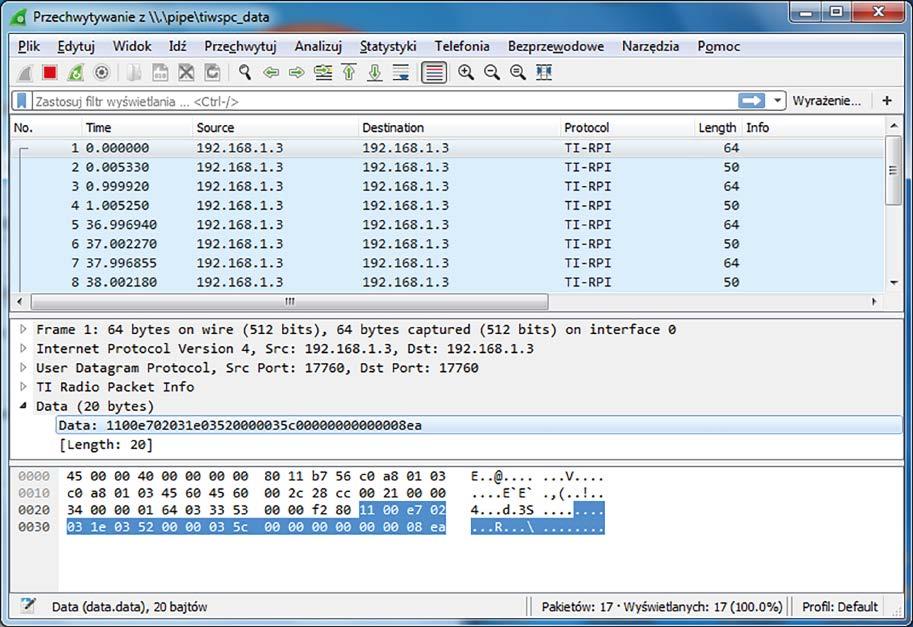
Task: Open the Analizuj menu
Action: (318, 47)
